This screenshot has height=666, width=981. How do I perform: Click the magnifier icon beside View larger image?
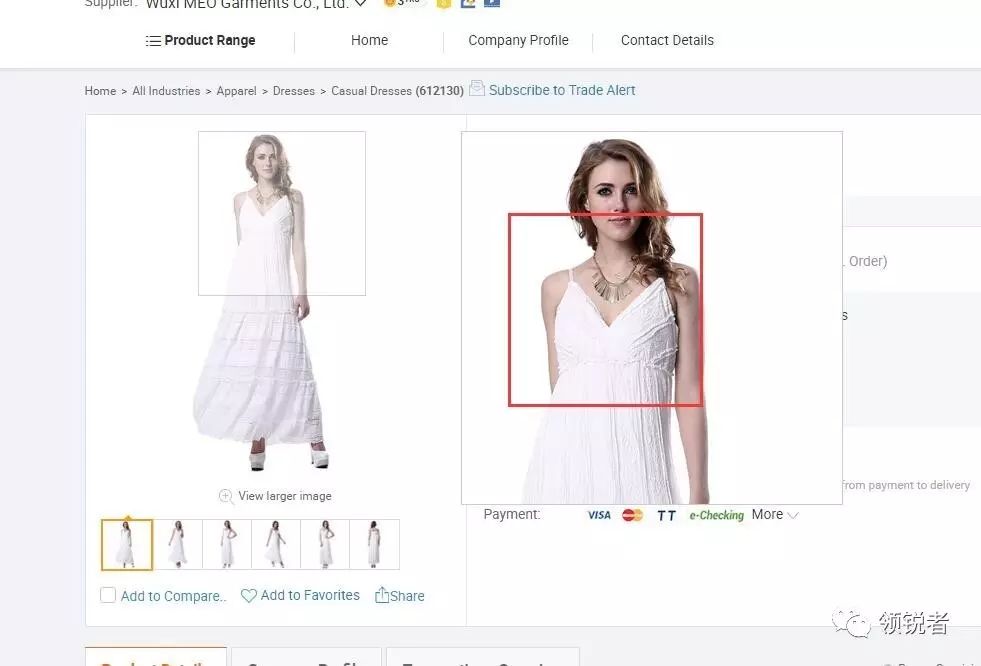226,496
